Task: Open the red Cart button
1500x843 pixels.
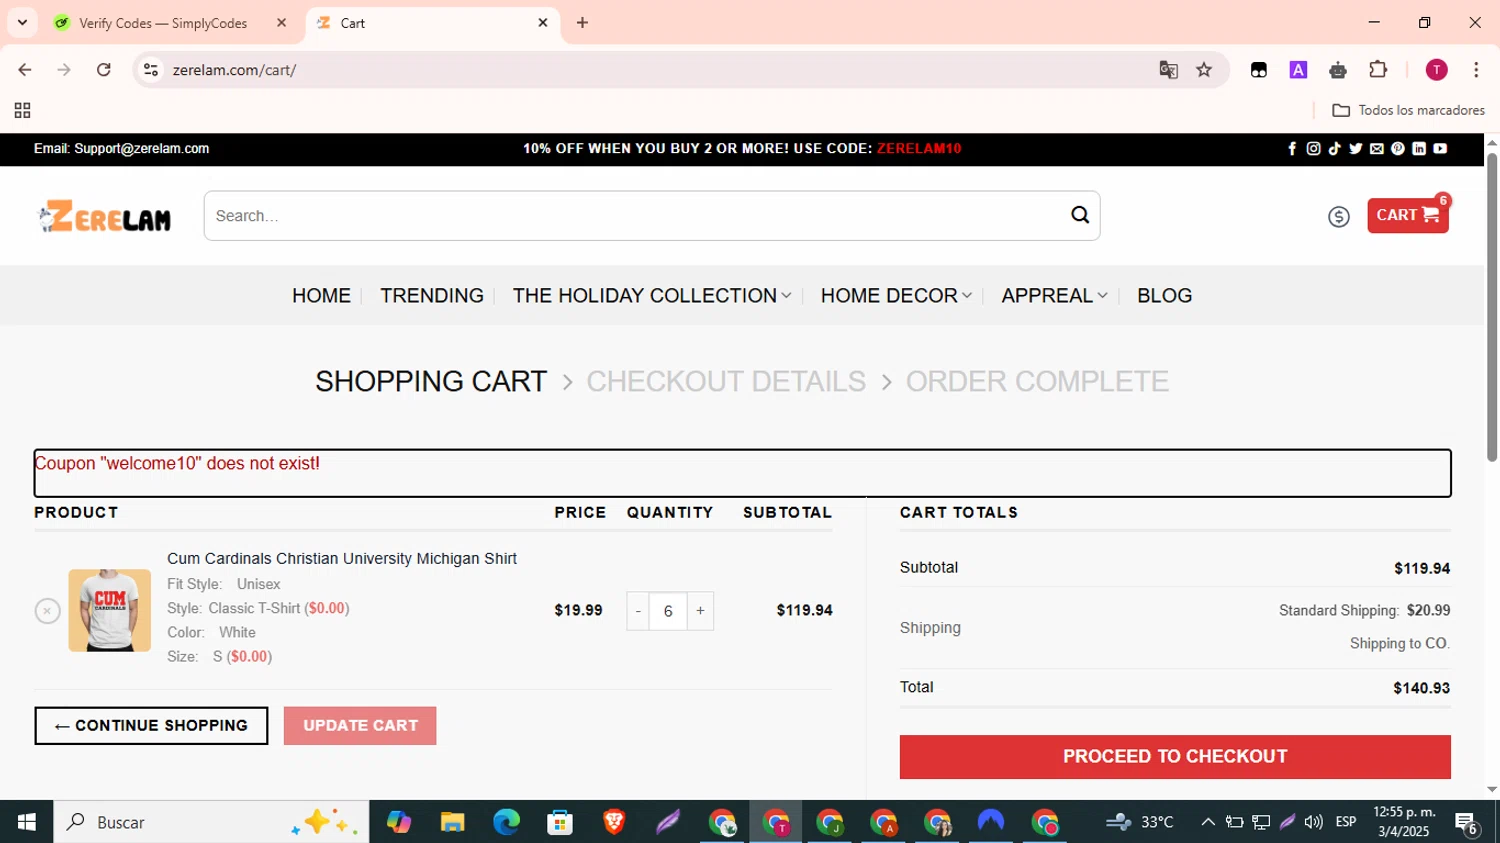Action: pos(1408,215)
